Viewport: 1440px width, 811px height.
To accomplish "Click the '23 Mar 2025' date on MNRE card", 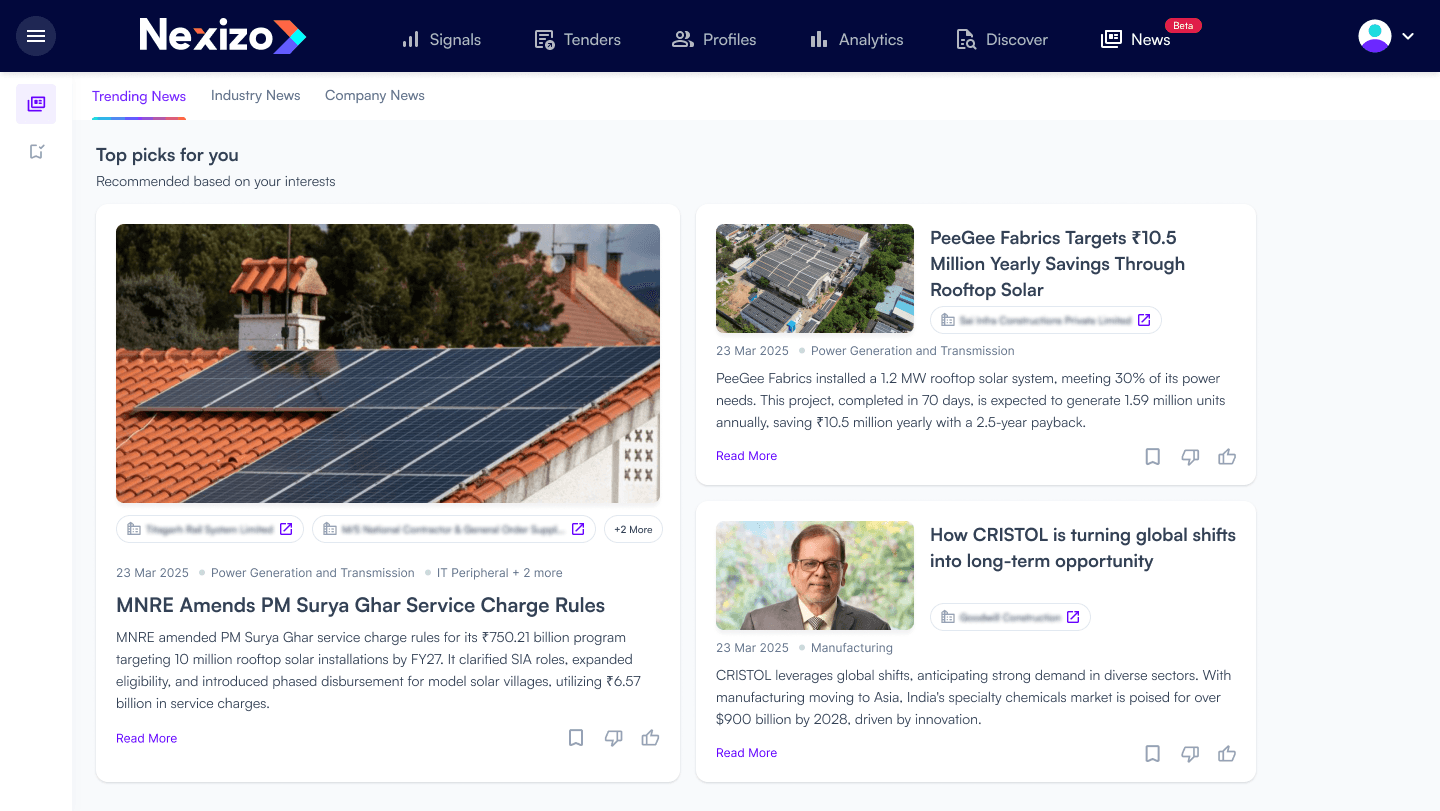I will pos(152,573).
